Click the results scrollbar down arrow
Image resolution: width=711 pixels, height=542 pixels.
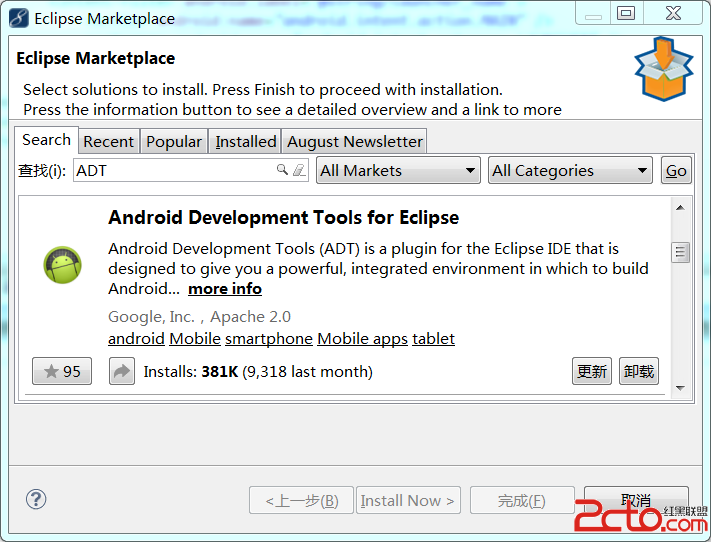pyautogui.click(x=680, y=388)
